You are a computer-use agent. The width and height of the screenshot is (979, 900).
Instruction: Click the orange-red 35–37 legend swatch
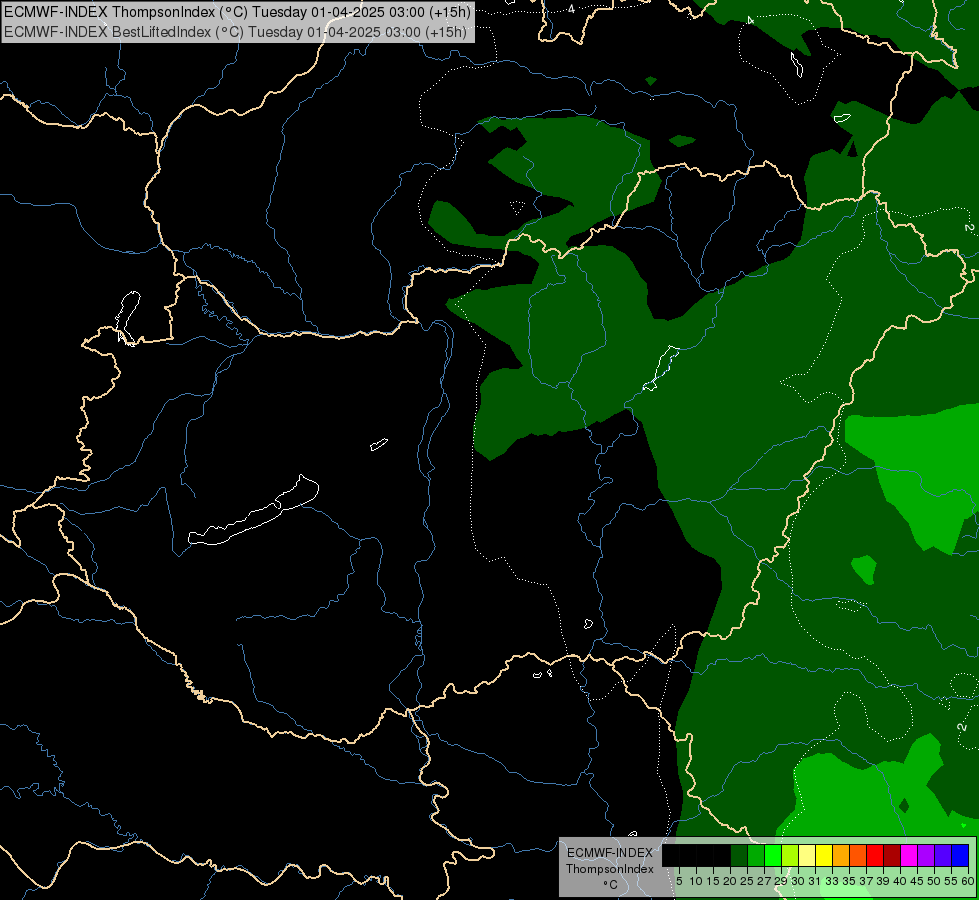point(858,856)
